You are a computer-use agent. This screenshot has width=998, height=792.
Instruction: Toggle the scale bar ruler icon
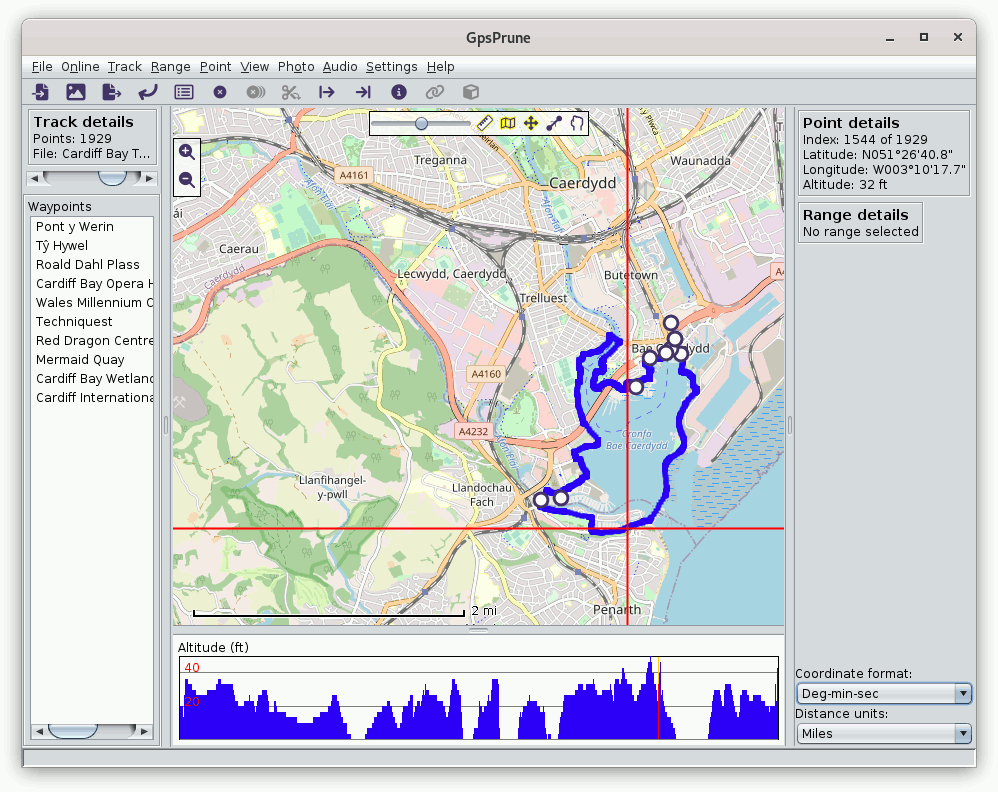485,123
